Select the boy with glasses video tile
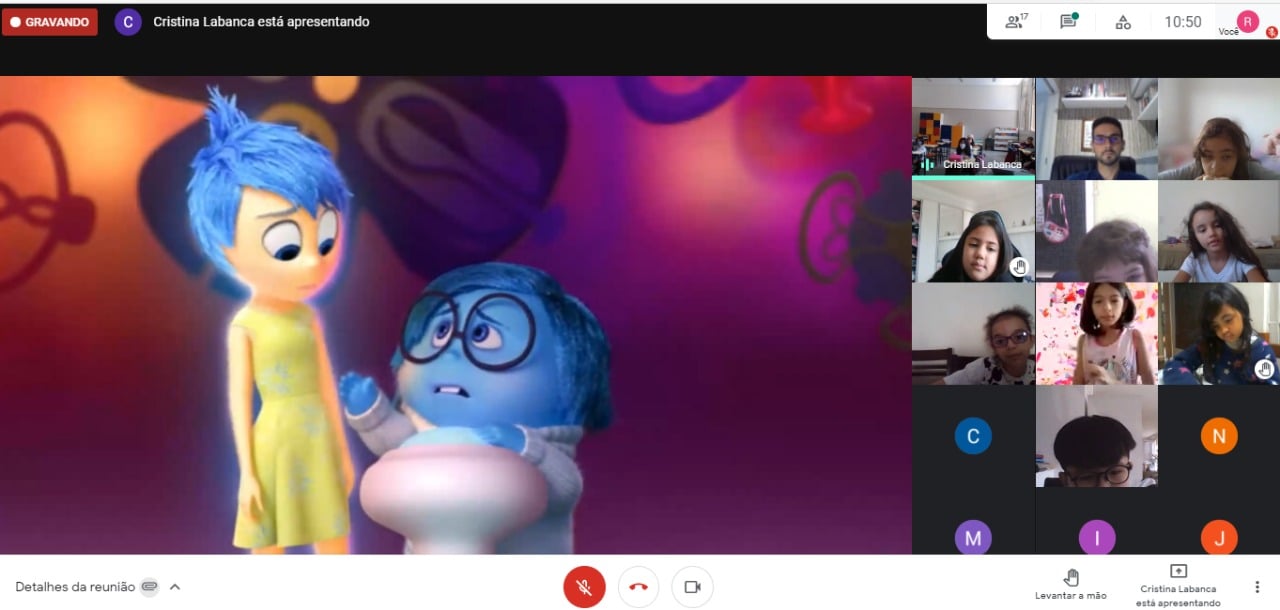This screenshot has width=1280, height=610. (x=1097, y=436)
